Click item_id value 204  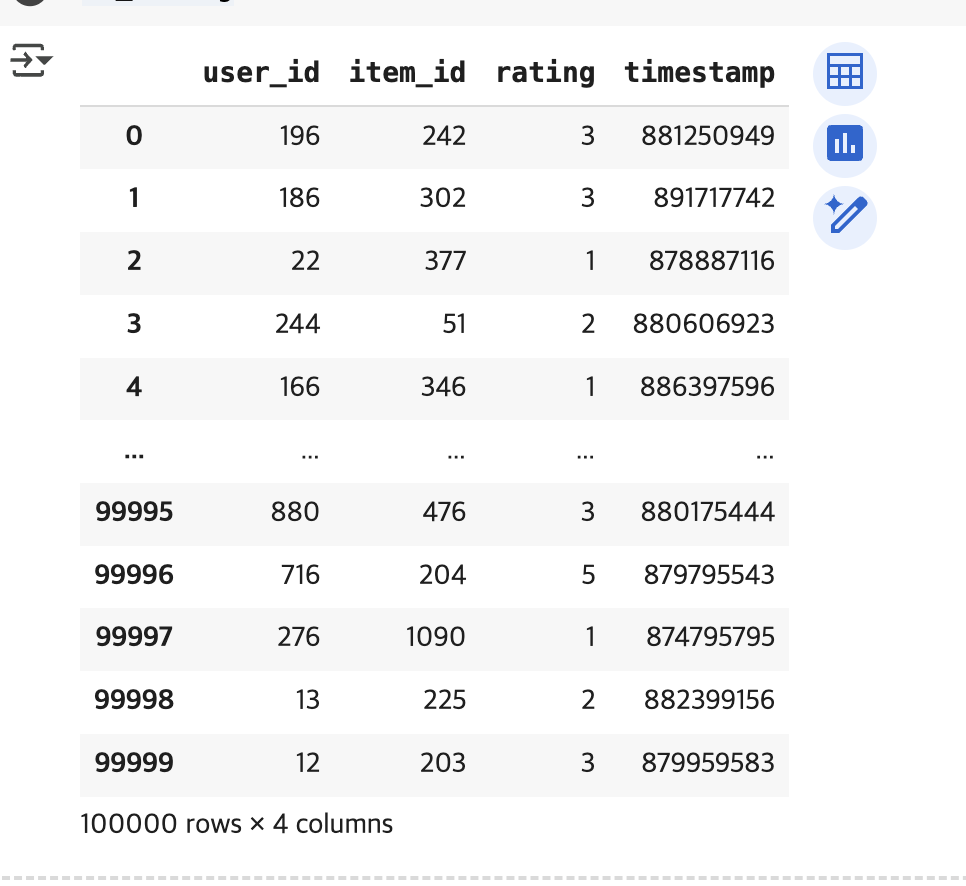pos(442,575)
